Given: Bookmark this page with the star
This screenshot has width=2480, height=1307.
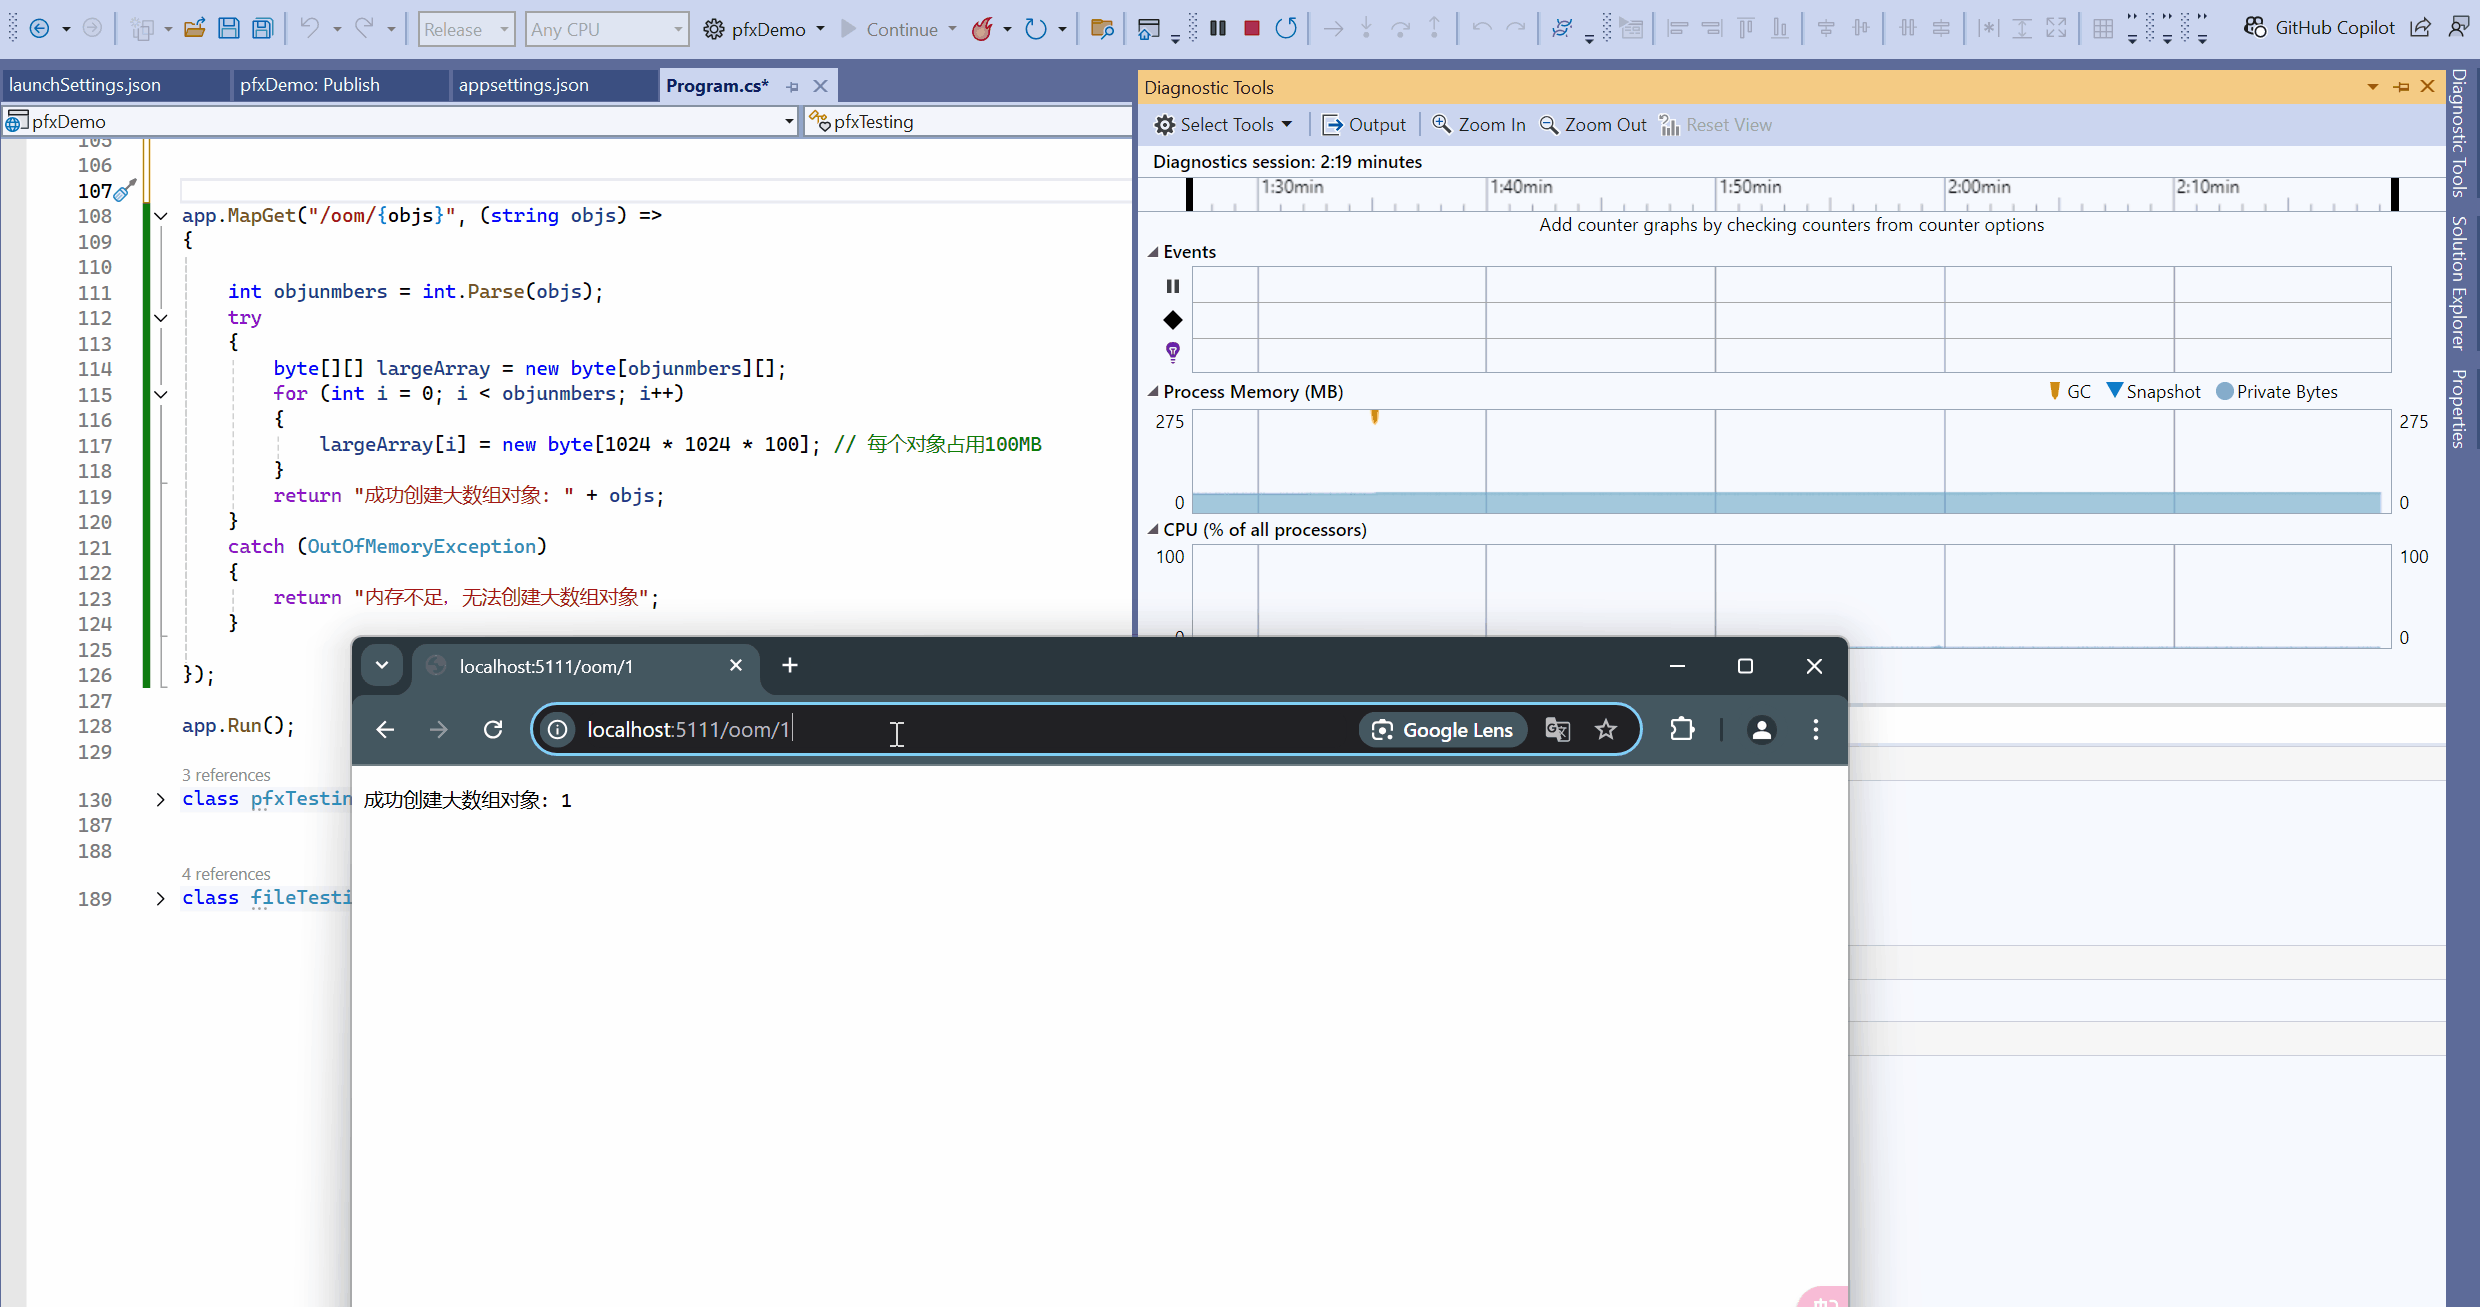Looking at the screenshot, I should coord(1606,730).
